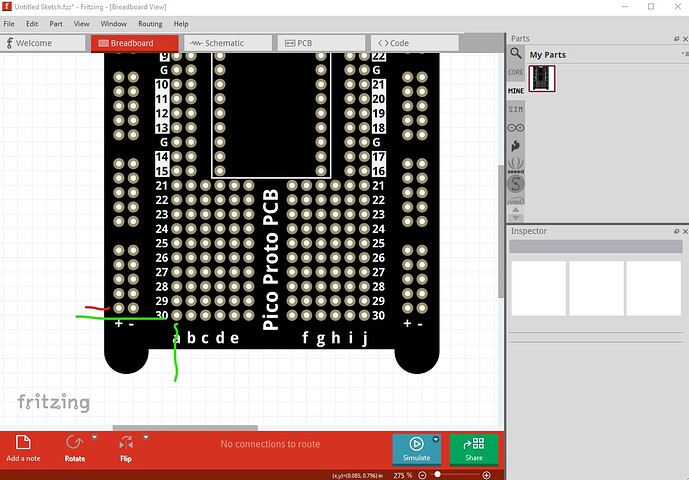Open the Routing menu

[x=150, y=24]
